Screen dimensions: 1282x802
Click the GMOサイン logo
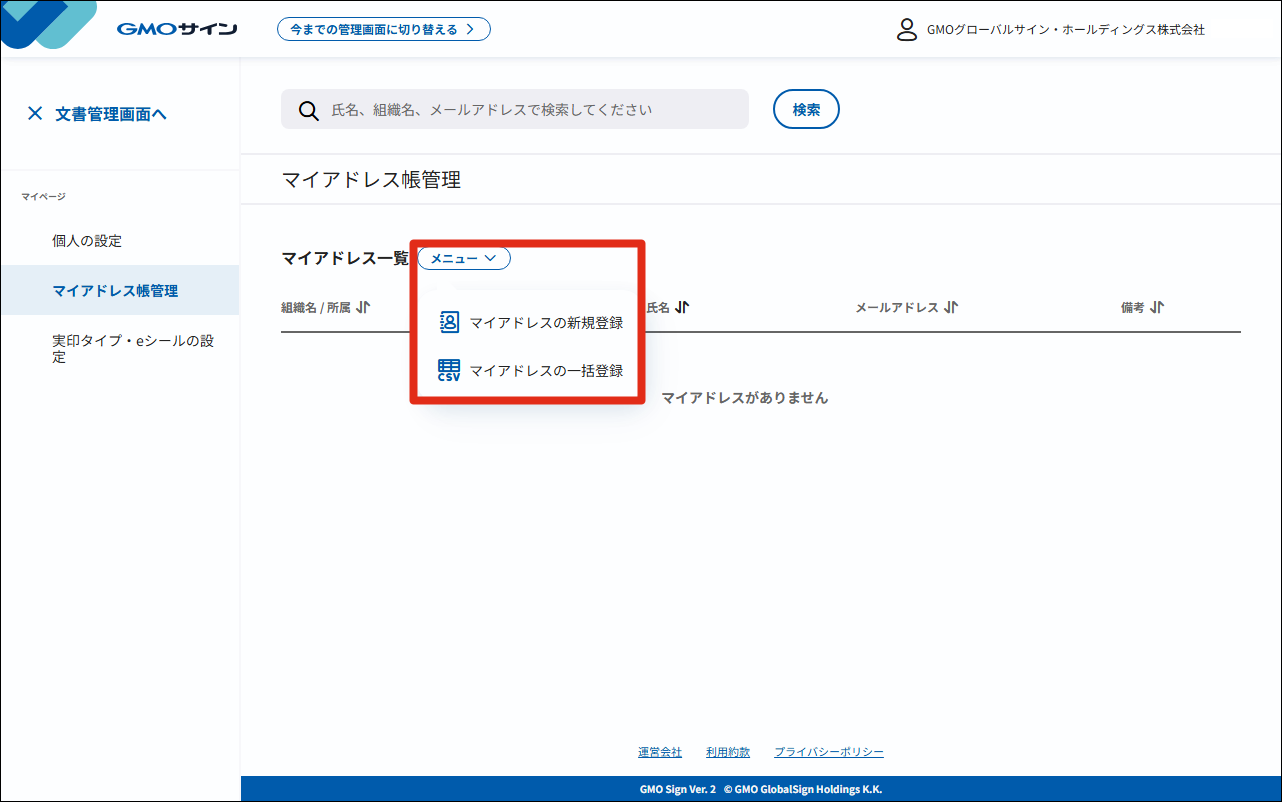tap(177, 29)
